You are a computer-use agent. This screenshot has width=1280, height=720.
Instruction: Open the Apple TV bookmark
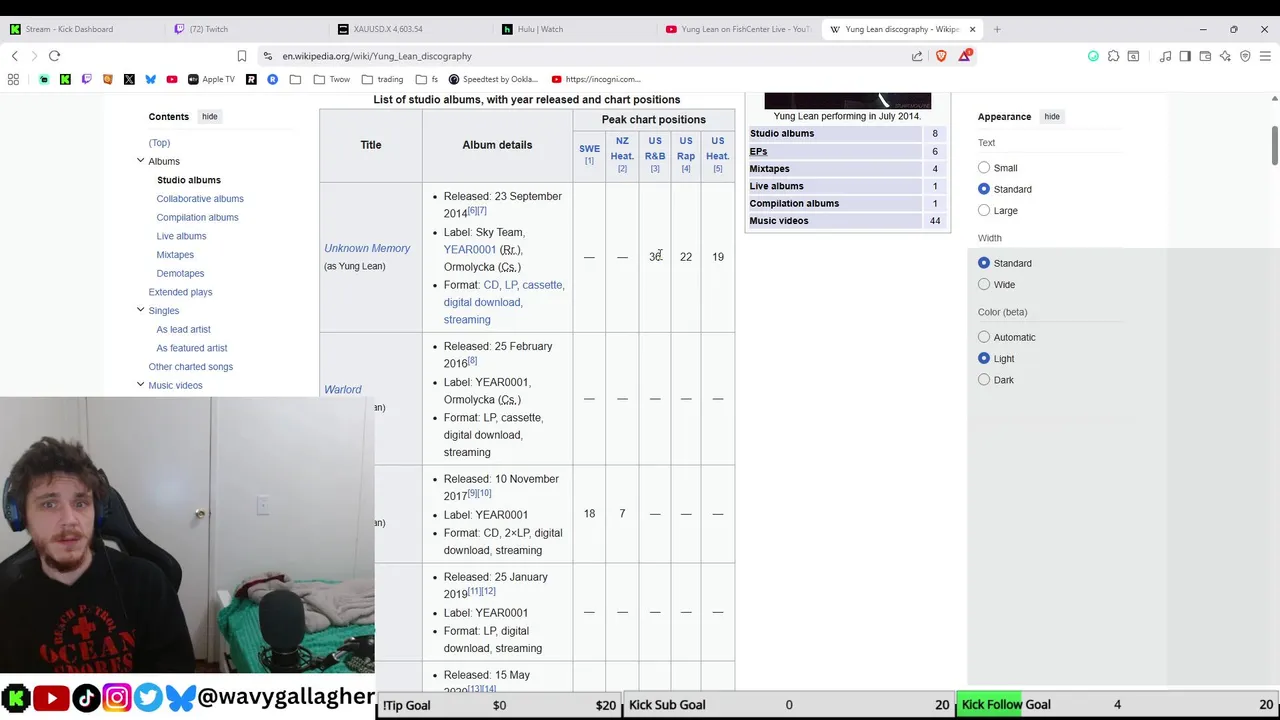[x=211, y=79]
